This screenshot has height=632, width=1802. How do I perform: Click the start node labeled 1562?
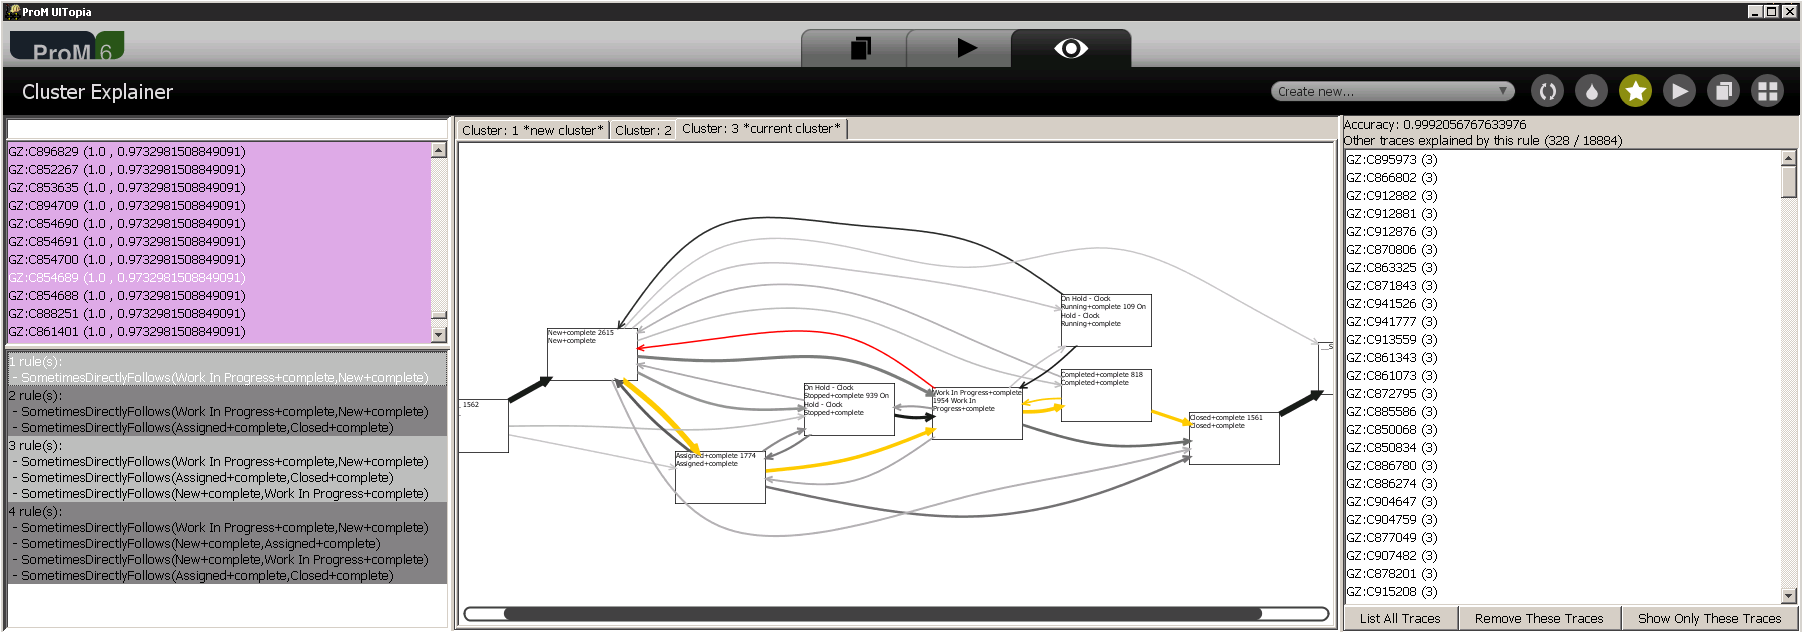484,426
